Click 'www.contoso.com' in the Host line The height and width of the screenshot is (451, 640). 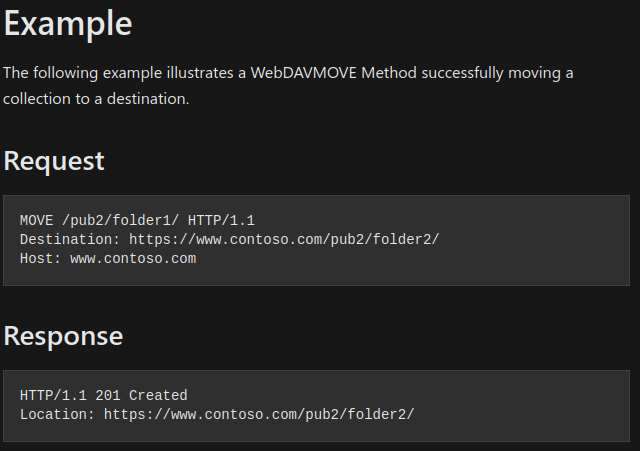coord(133,259)
